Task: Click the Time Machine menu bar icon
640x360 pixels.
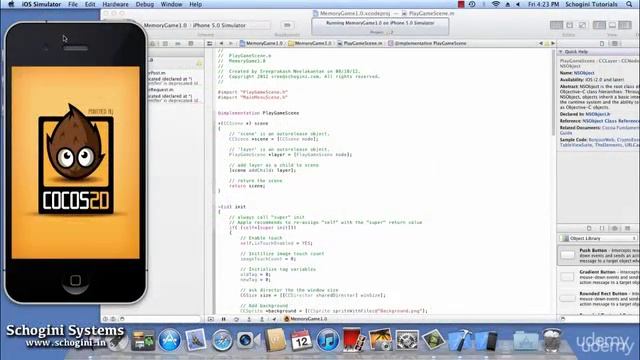Action: point(472,4)
